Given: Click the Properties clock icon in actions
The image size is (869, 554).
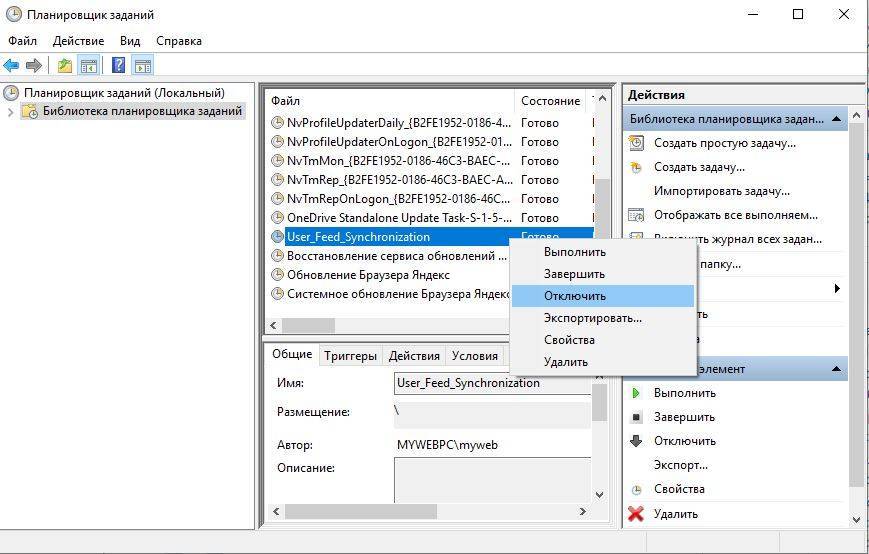Looking at the screenshot, I should click(636, 490).
